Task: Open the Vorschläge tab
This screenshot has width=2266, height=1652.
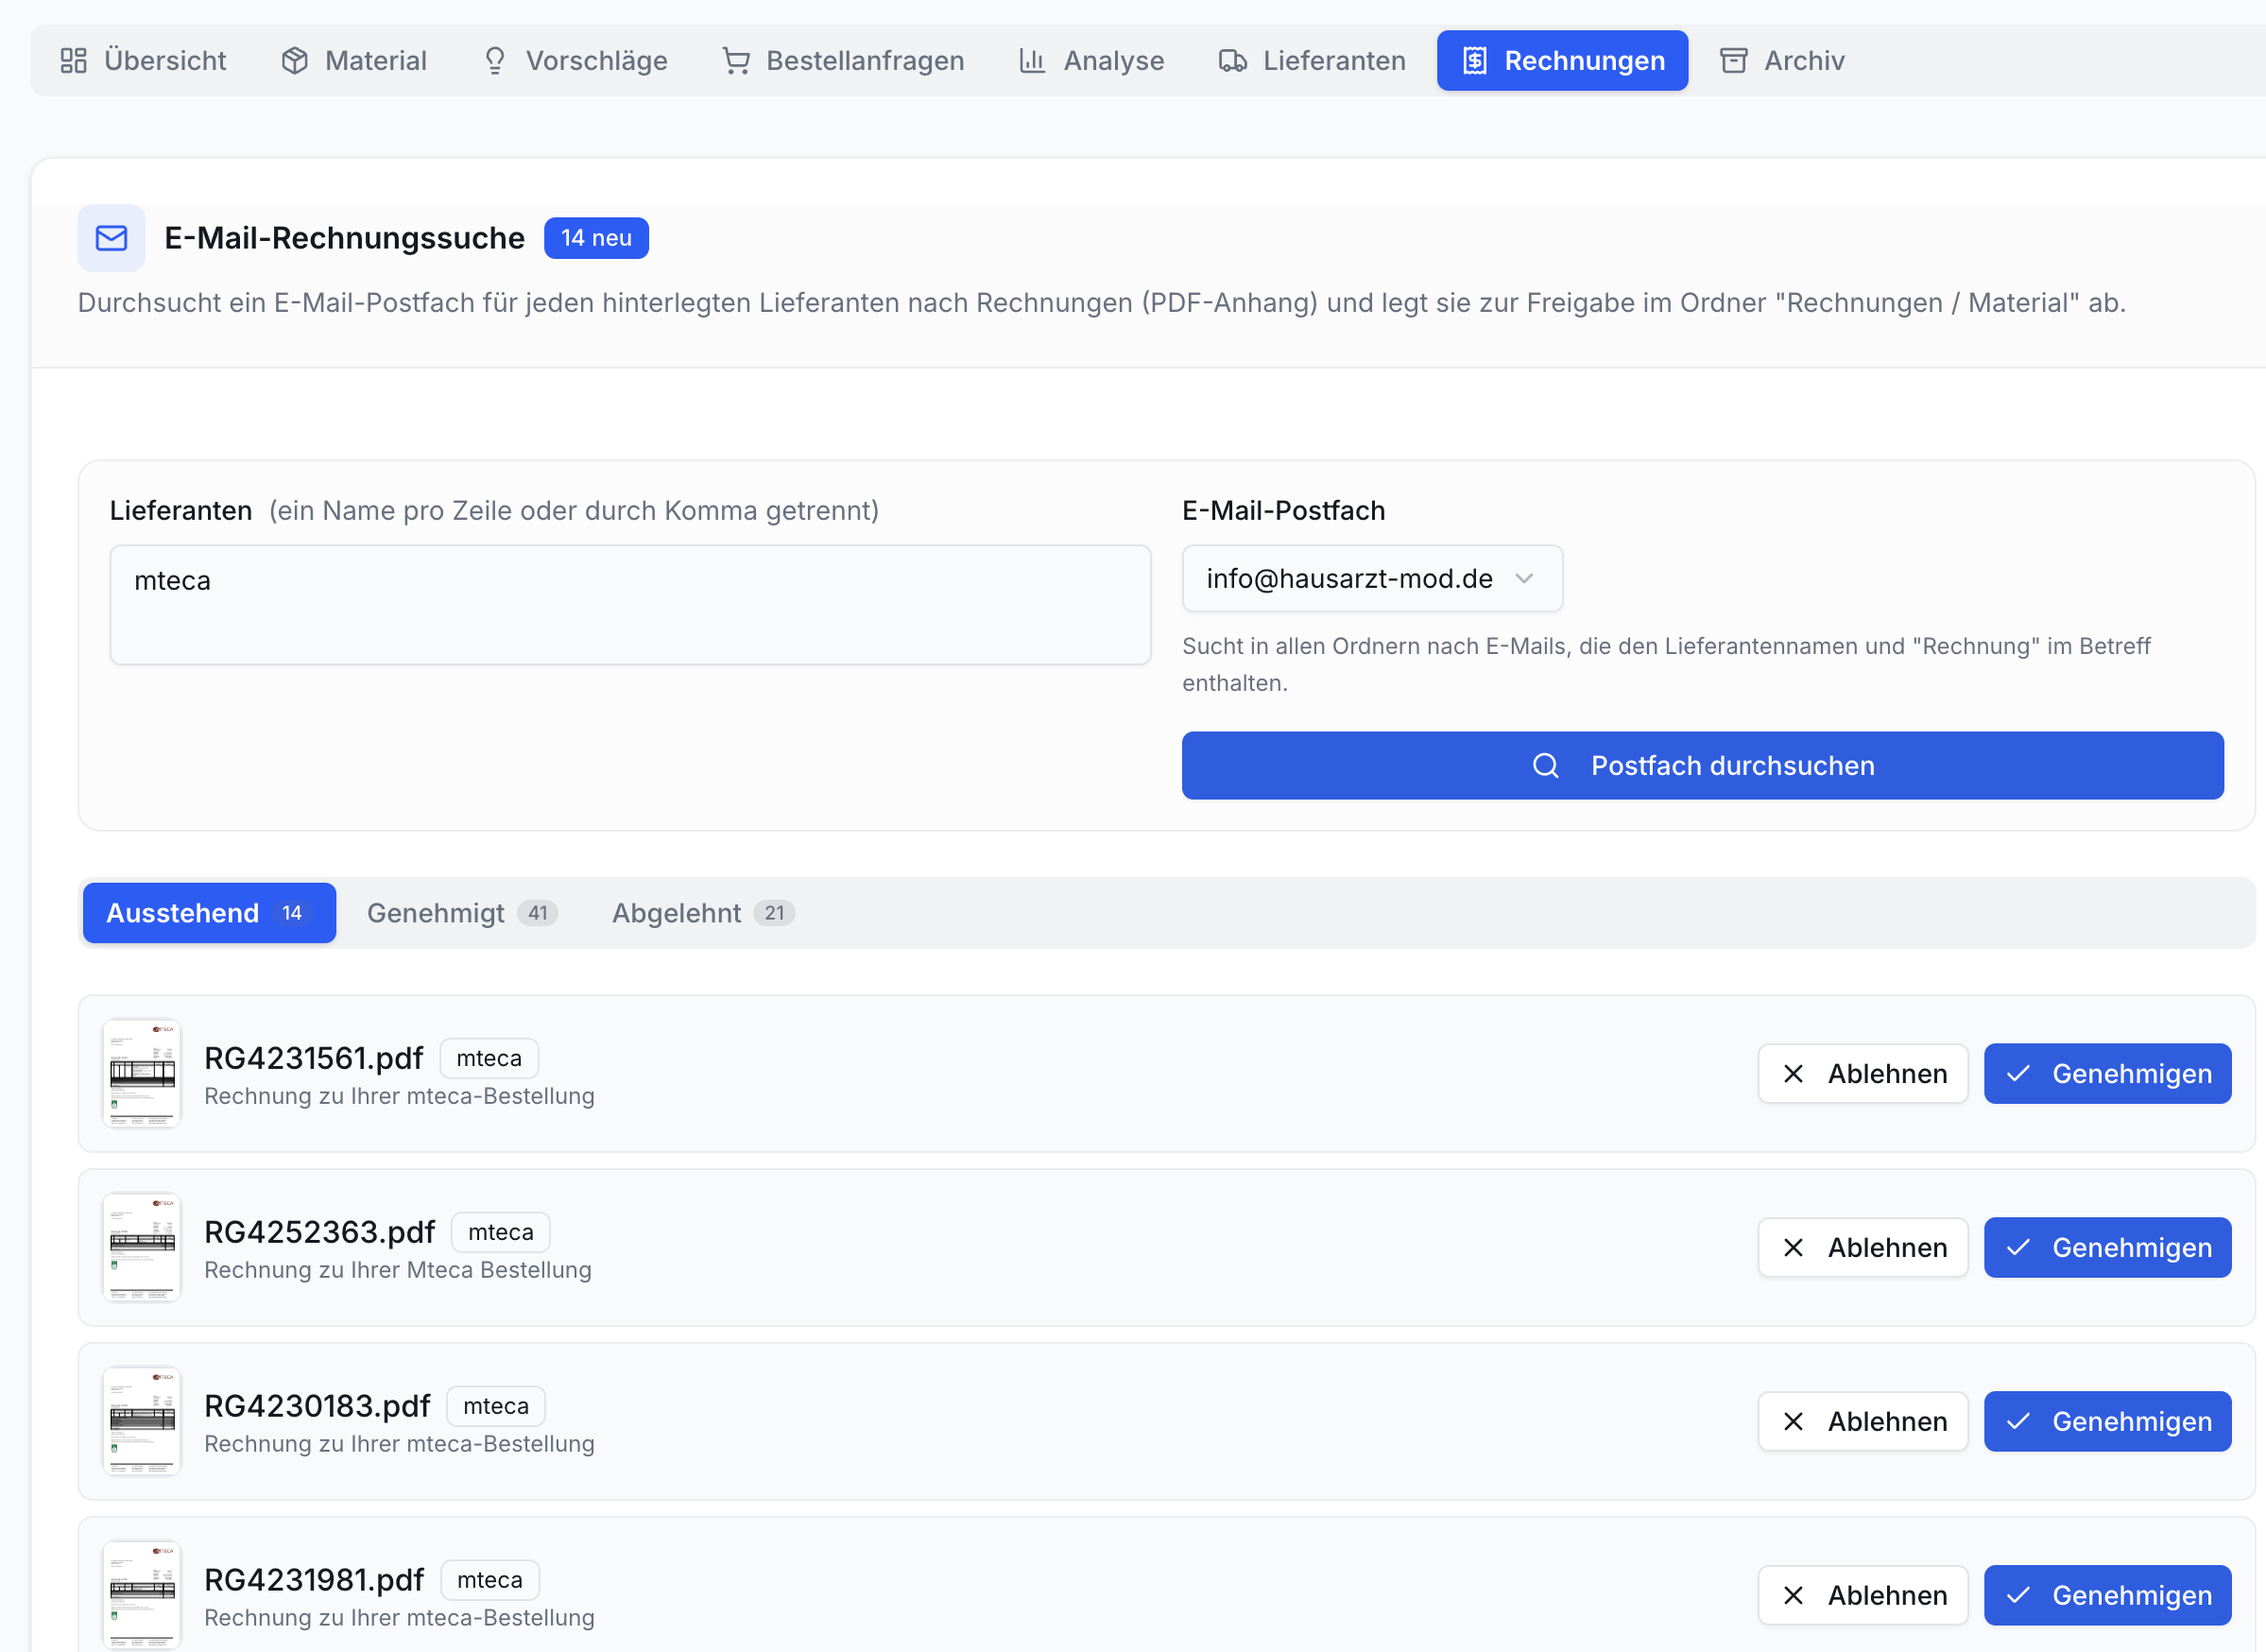Action: (575, 61)
